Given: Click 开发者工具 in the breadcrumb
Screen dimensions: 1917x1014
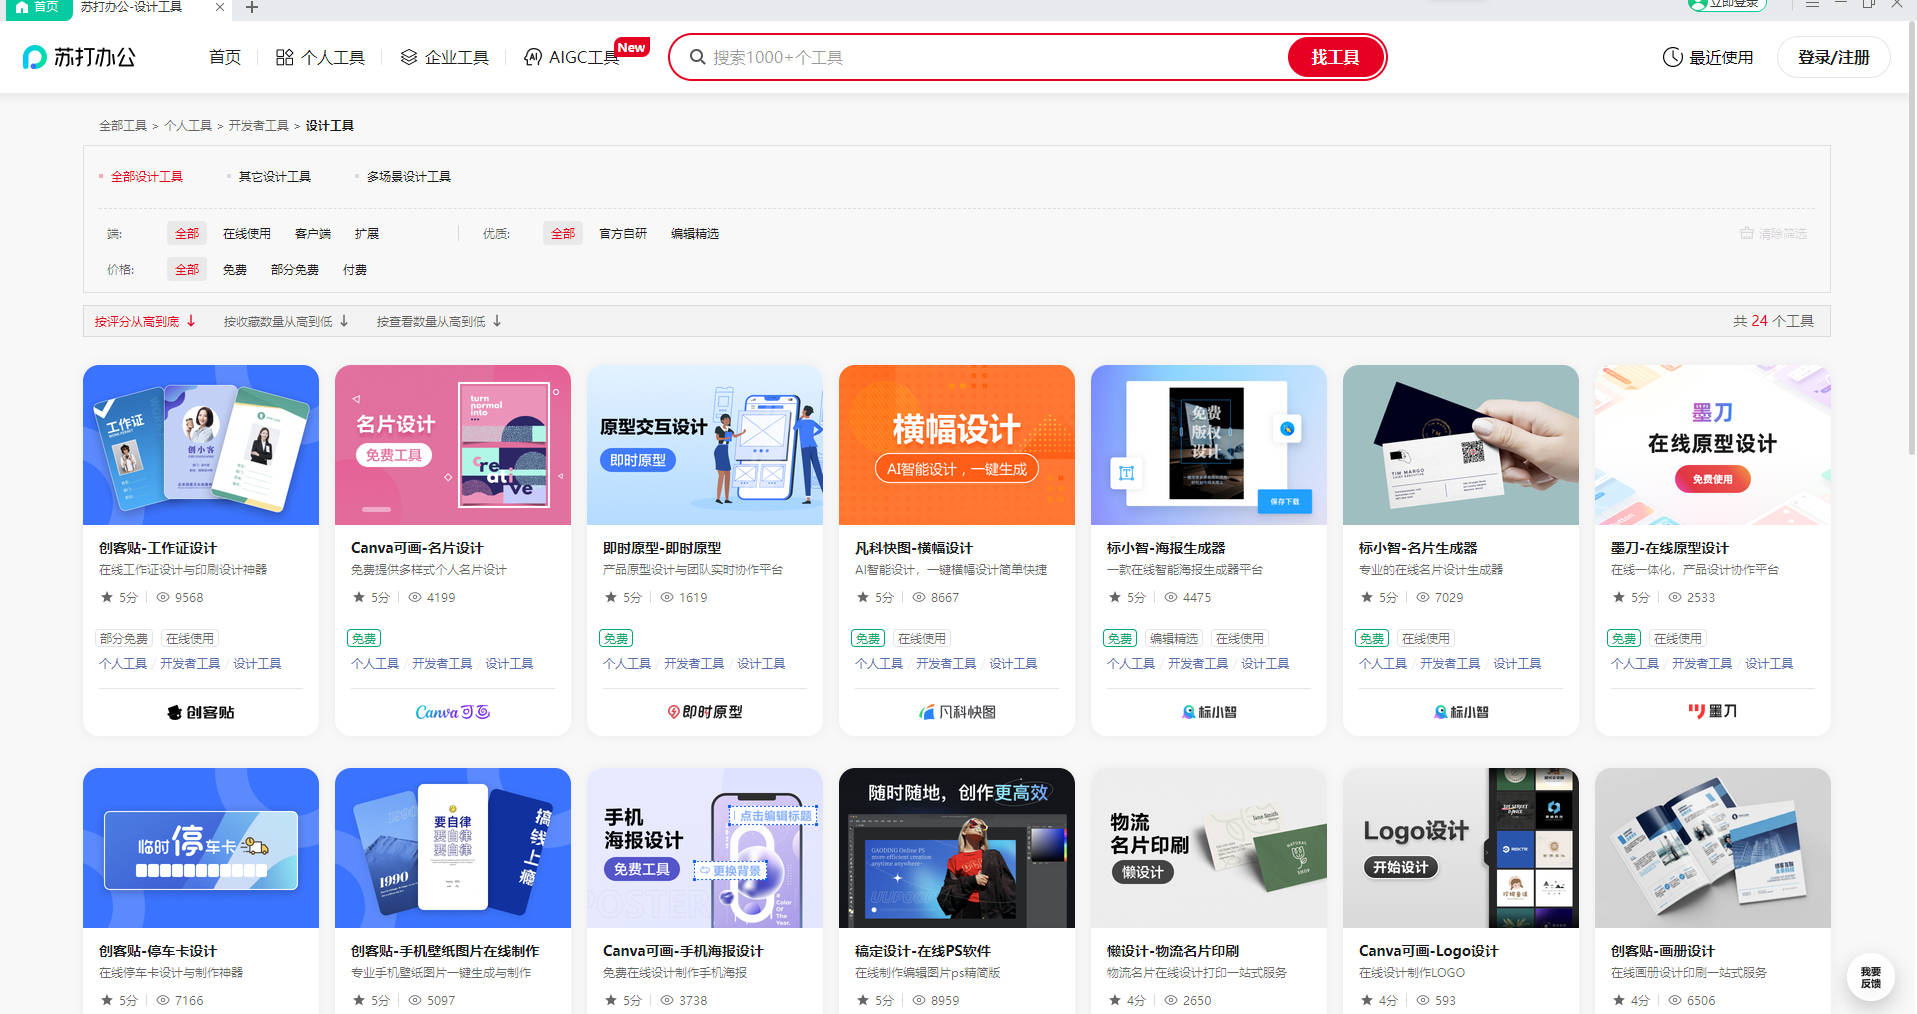Looking at the screenshot, I should tap(258, 125).
